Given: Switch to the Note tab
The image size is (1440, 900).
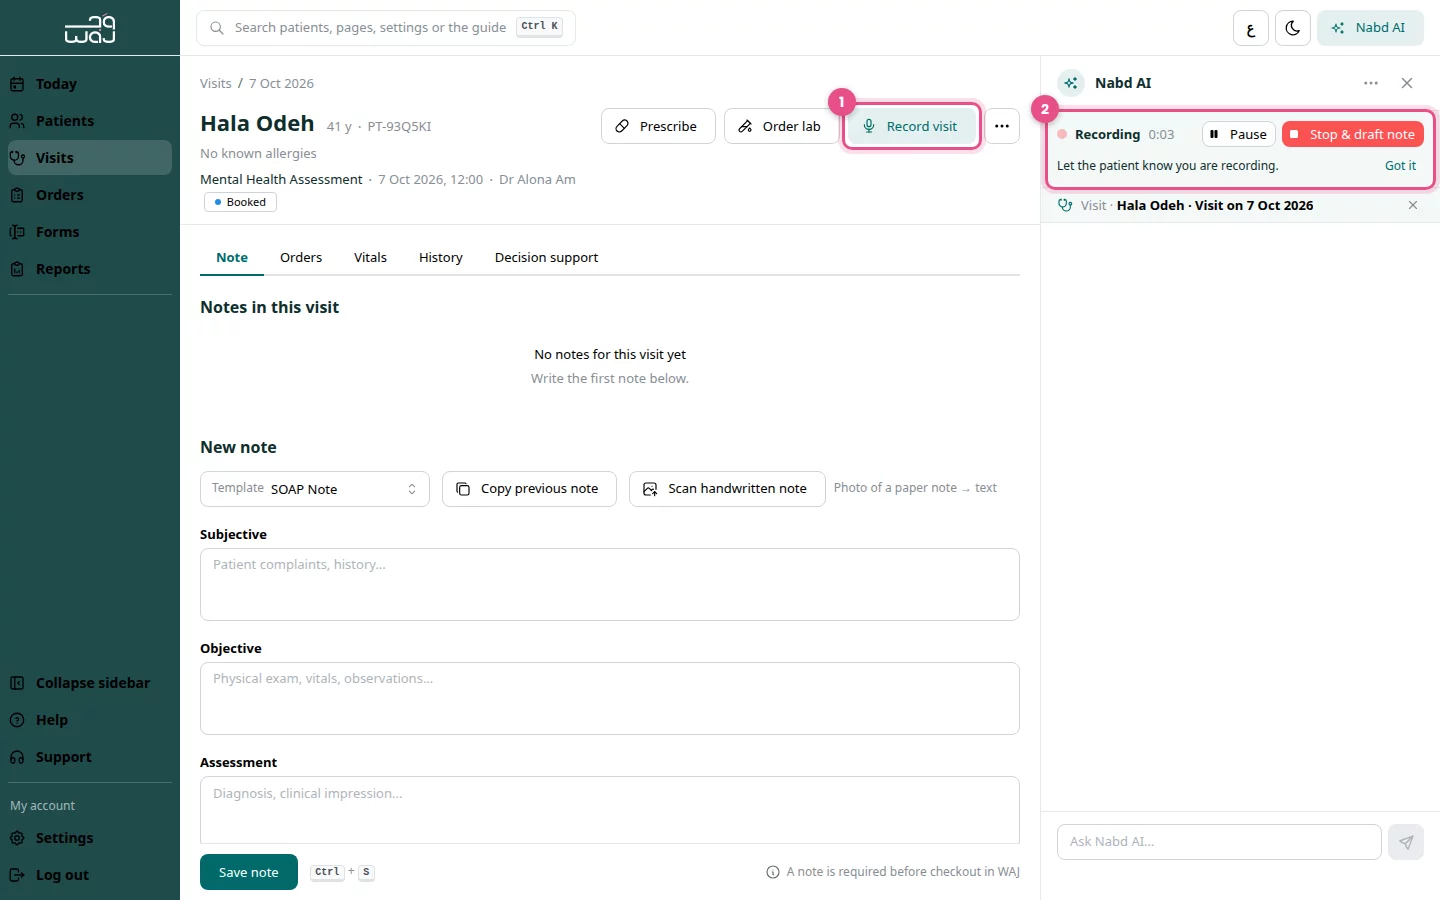Looking at the screenshot, I should [x=232, y=257].
